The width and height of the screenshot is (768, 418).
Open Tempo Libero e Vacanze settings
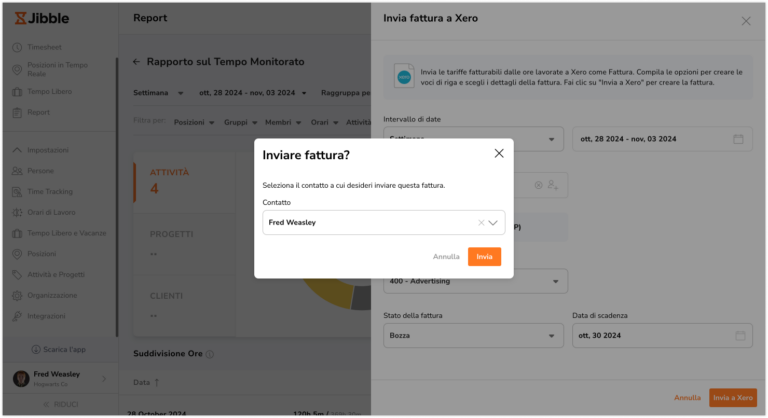[67, 233]
